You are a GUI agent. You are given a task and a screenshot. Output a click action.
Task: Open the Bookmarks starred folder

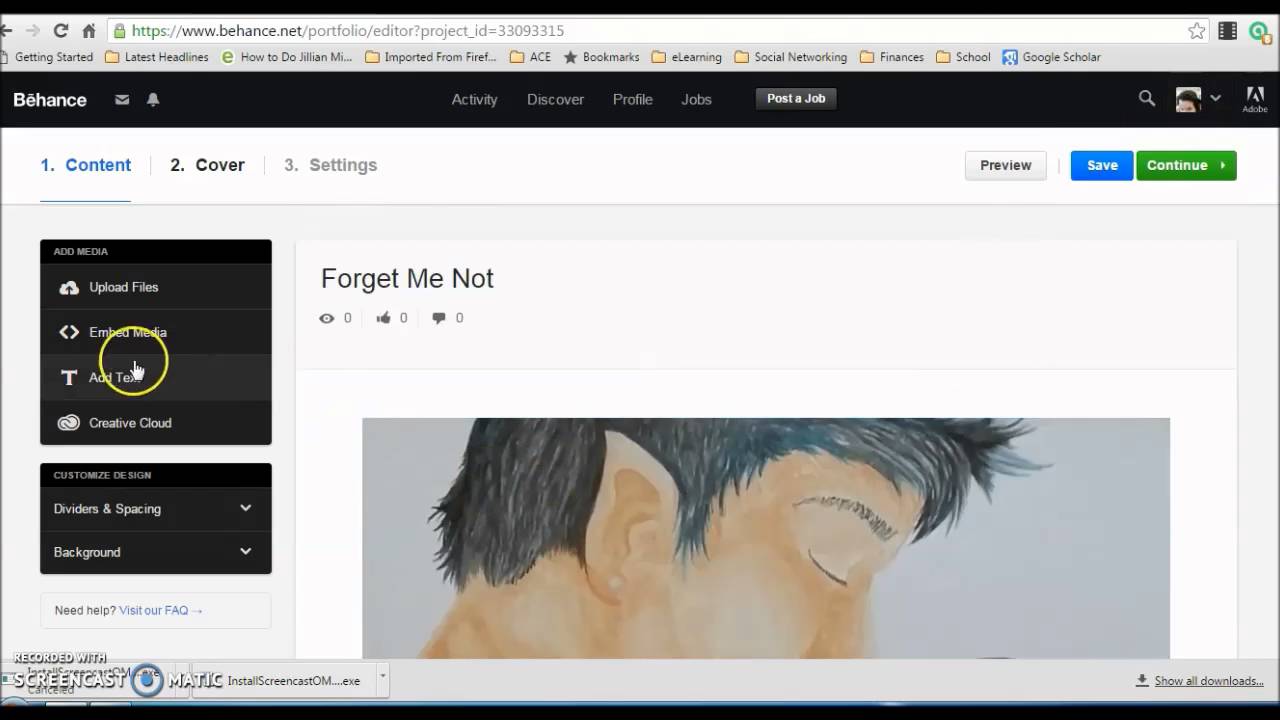tap(601, 57)
